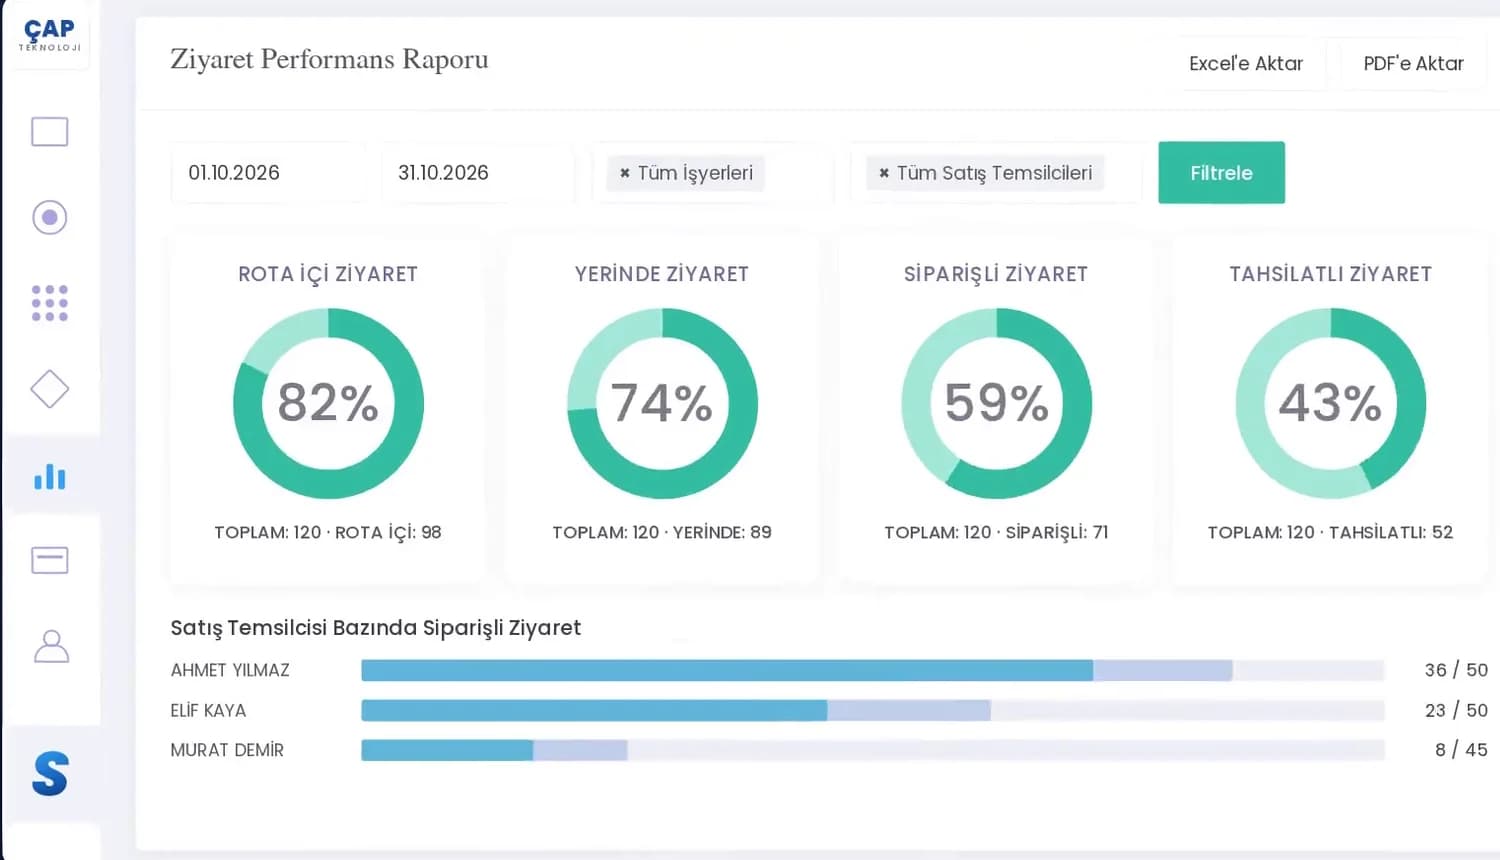Apply filters with the Filtrele button
The height and width of the screenshot is (860, 1500).
coord(1221,173)
